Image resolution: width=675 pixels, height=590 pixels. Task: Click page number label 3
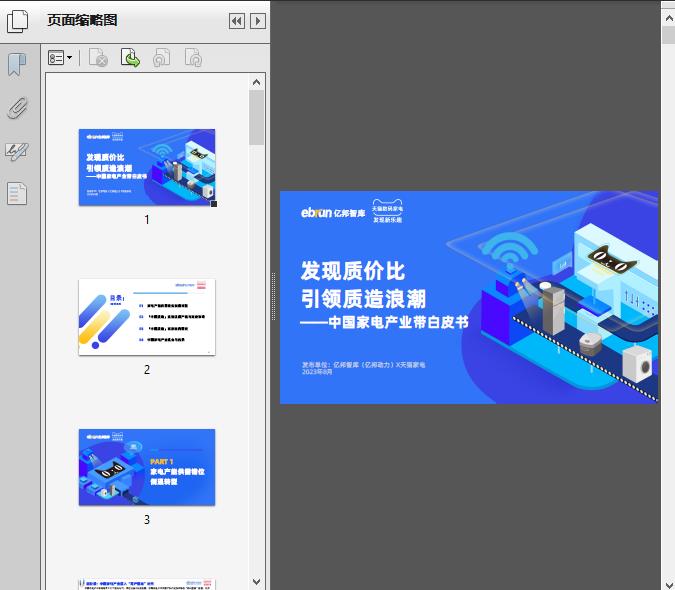tap(147, 519)
